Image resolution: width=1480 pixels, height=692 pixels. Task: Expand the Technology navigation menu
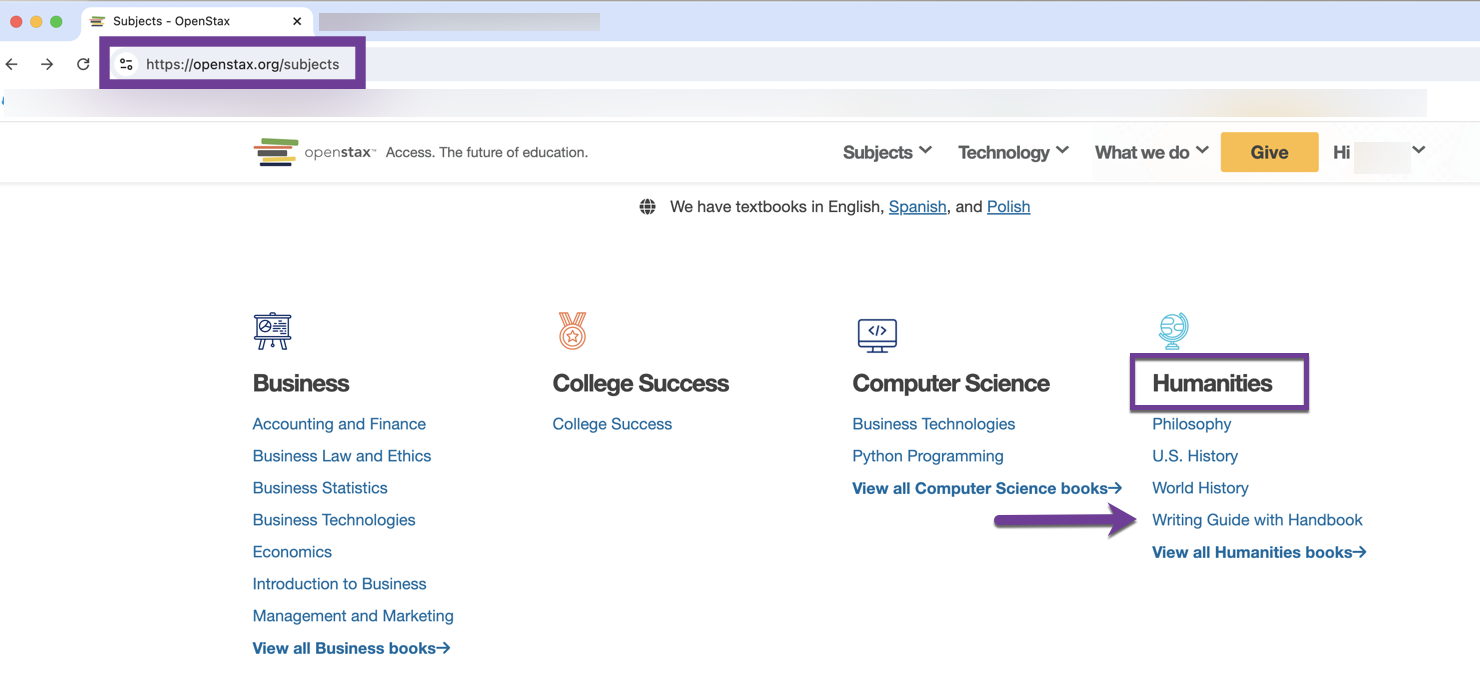coord(1013,152)
